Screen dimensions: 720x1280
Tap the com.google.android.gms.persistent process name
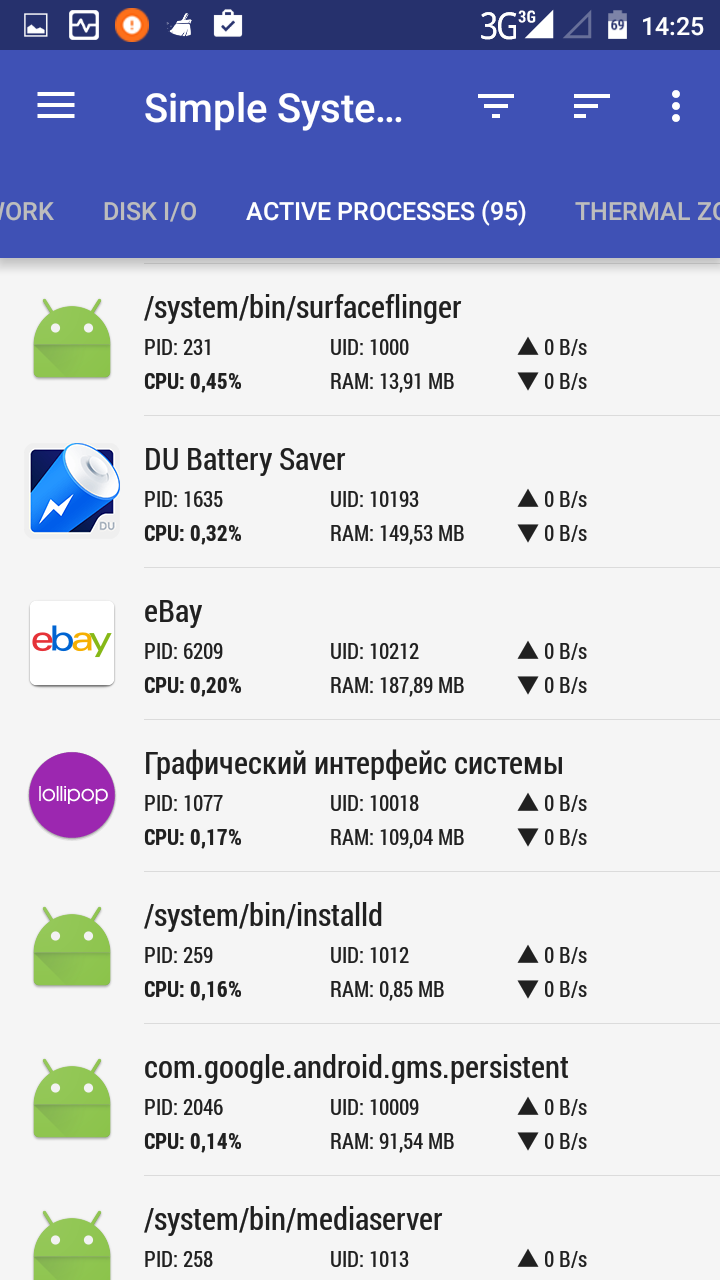click(356, 1068)
